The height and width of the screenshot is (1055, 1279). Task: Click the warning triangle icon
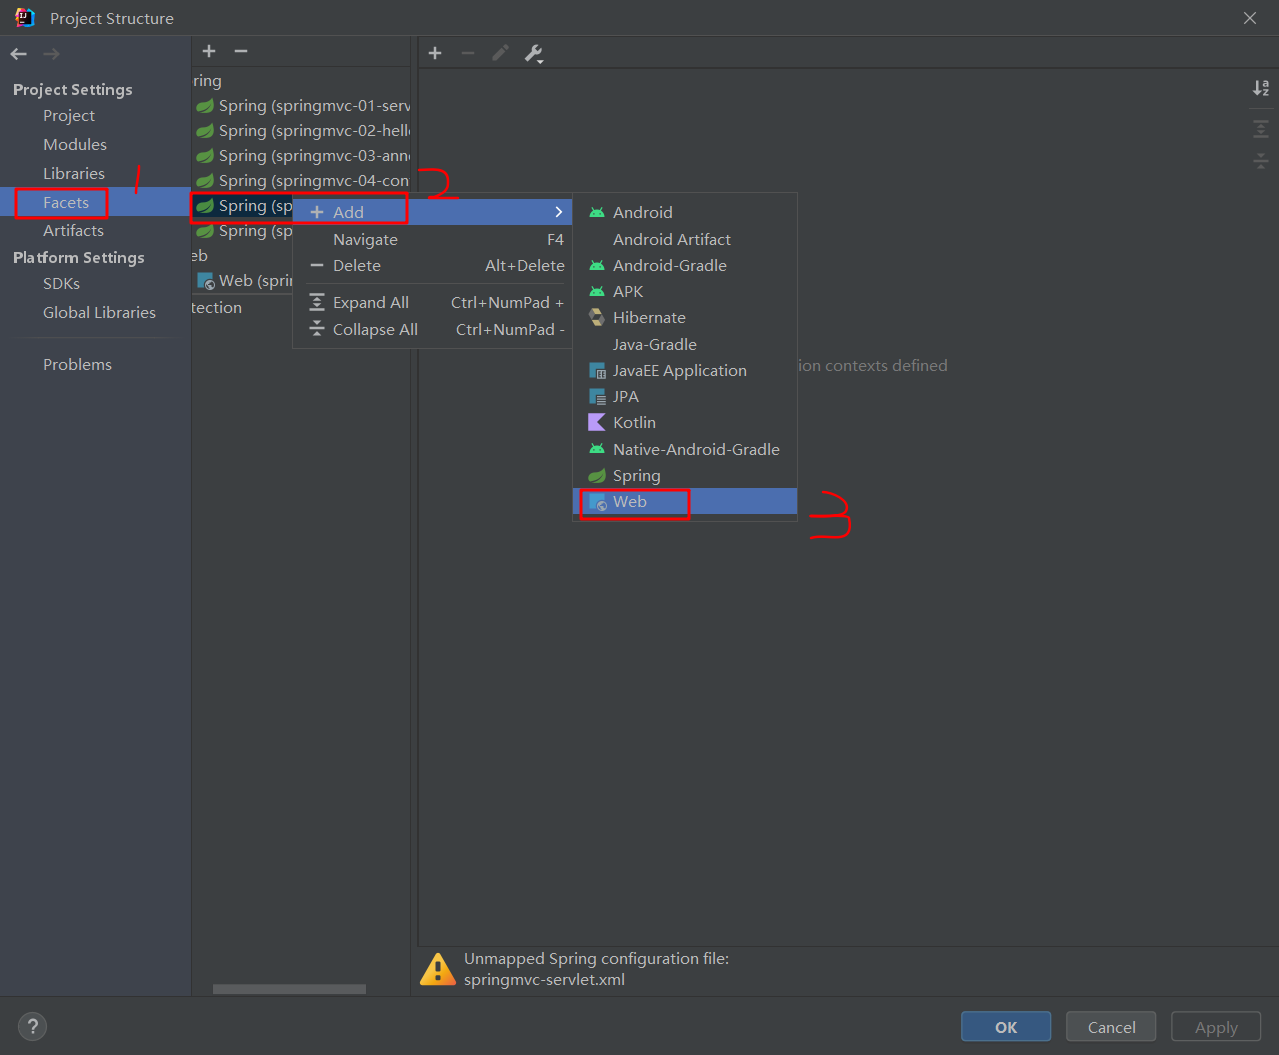438,969
